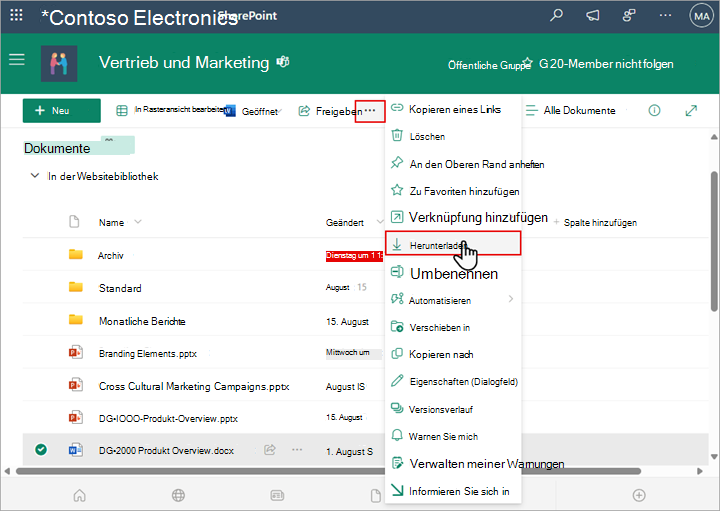Viewport: 720px width, 511px height.
Task: Select Löschen from the menu
Action: coord(453,136)
